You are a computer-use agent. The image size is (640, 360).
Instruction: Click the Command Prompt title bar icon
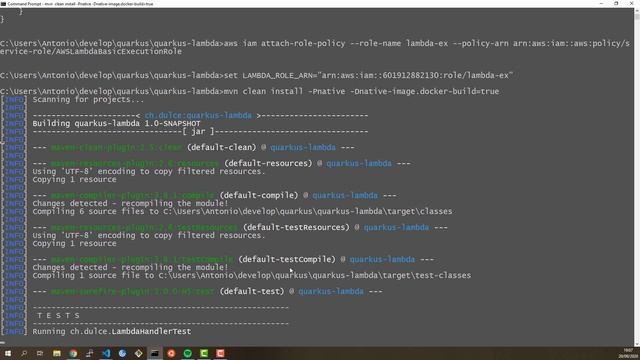click(3, 4)
